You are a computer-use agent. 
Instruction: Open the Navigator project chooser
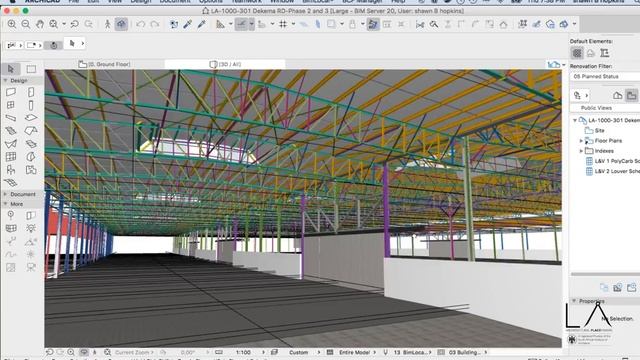pyautogui.click(x=580, y=96)
